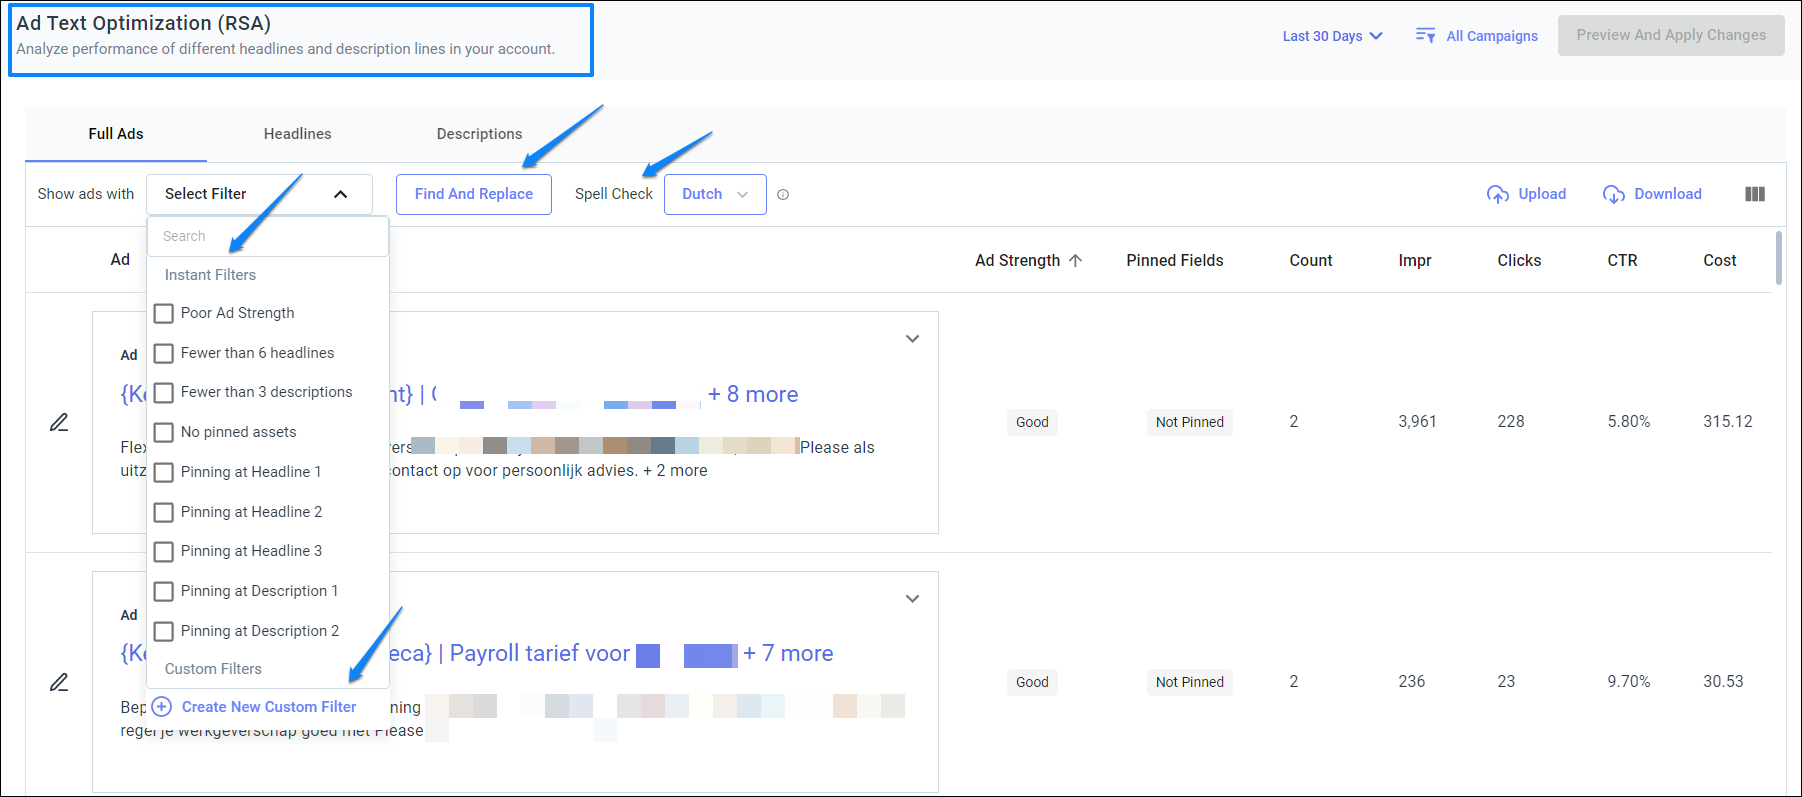Check Poor Ad Strength filter
The height and width of the screenshot is (797, 1802).
pyautogui.click(x=164, y=313)
